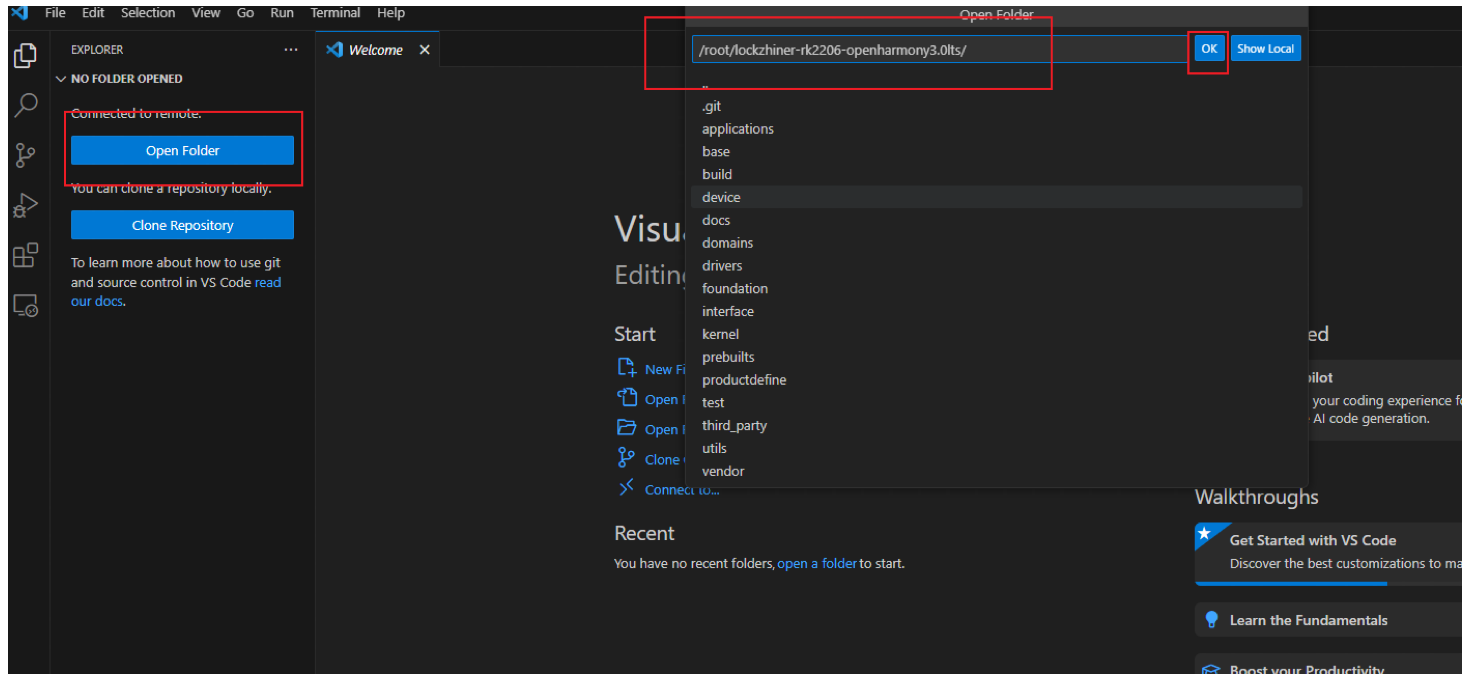Open the Selection menu
Image resolution: width=1462 pixels, height=674 pixels.
point(148,13)
